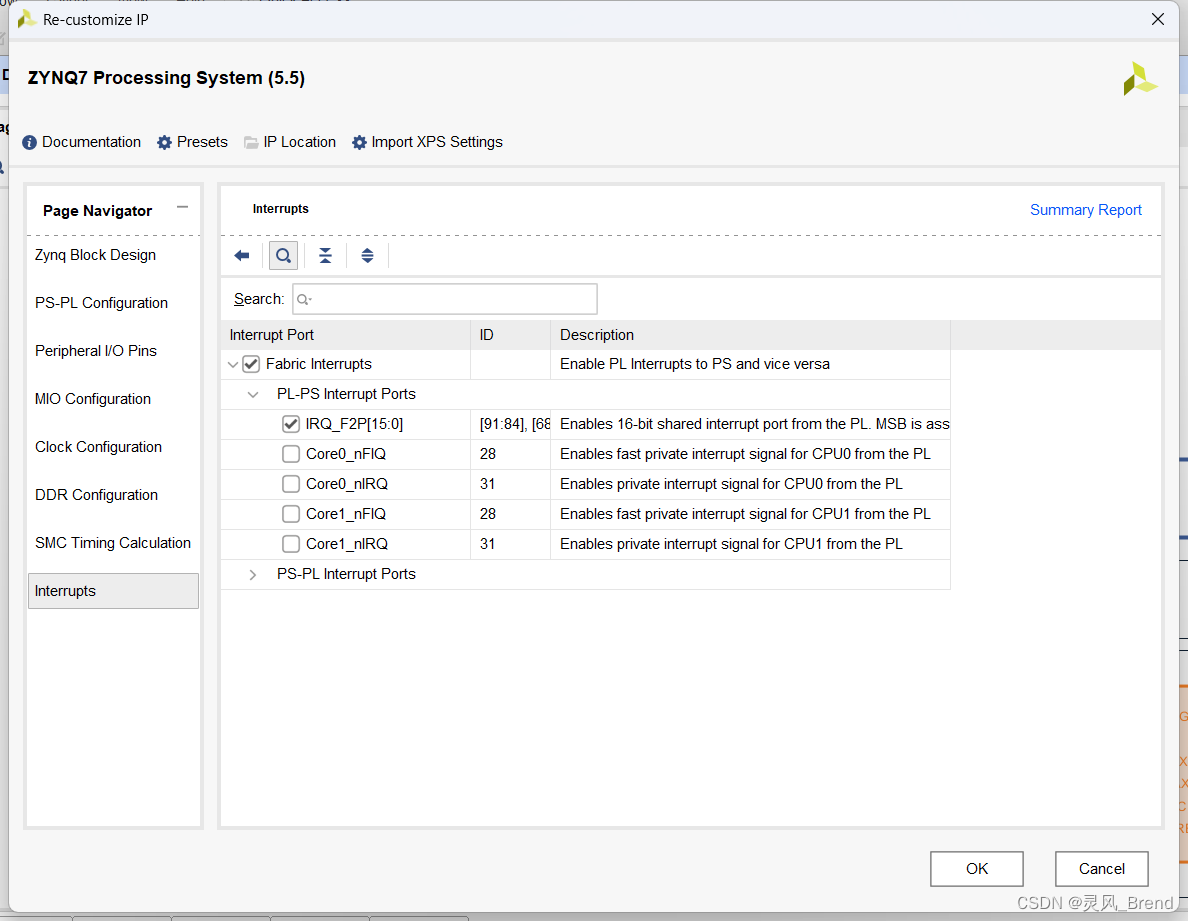Select the PL-PS Interrupt Ports row label
Image resolution: width=1188 pixels, height=921 pixels.
click(346, 394)
